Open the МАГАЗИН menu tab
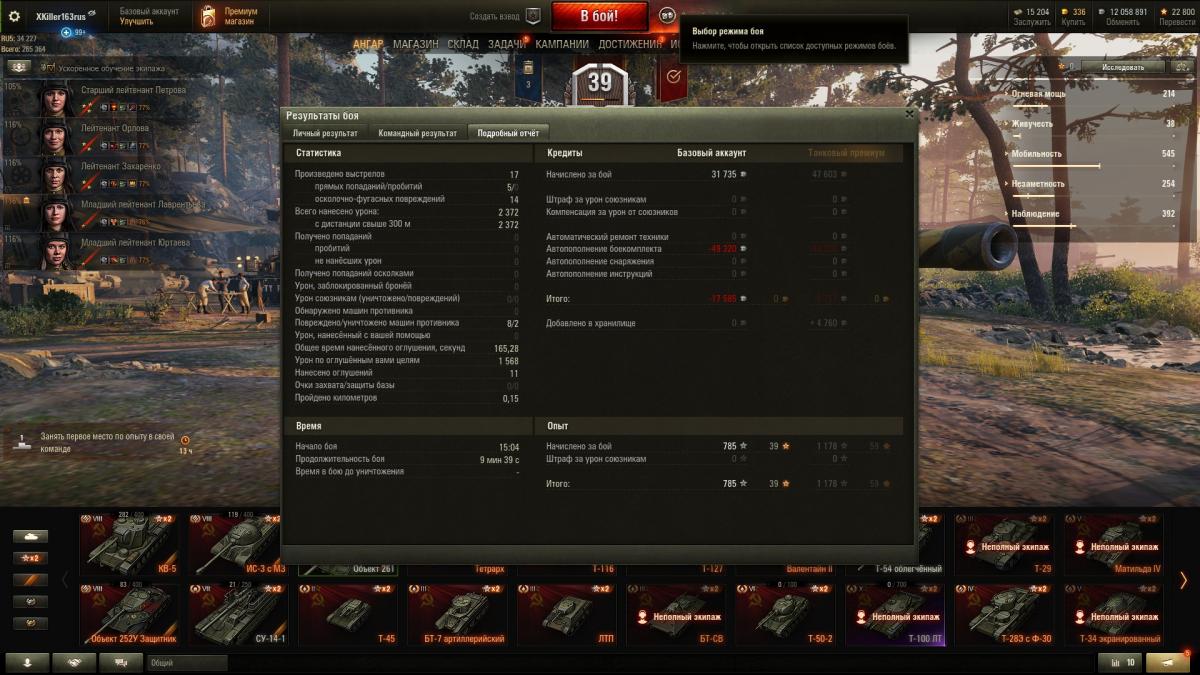This screenshot has width=1200, height=675. pos(415,44)
